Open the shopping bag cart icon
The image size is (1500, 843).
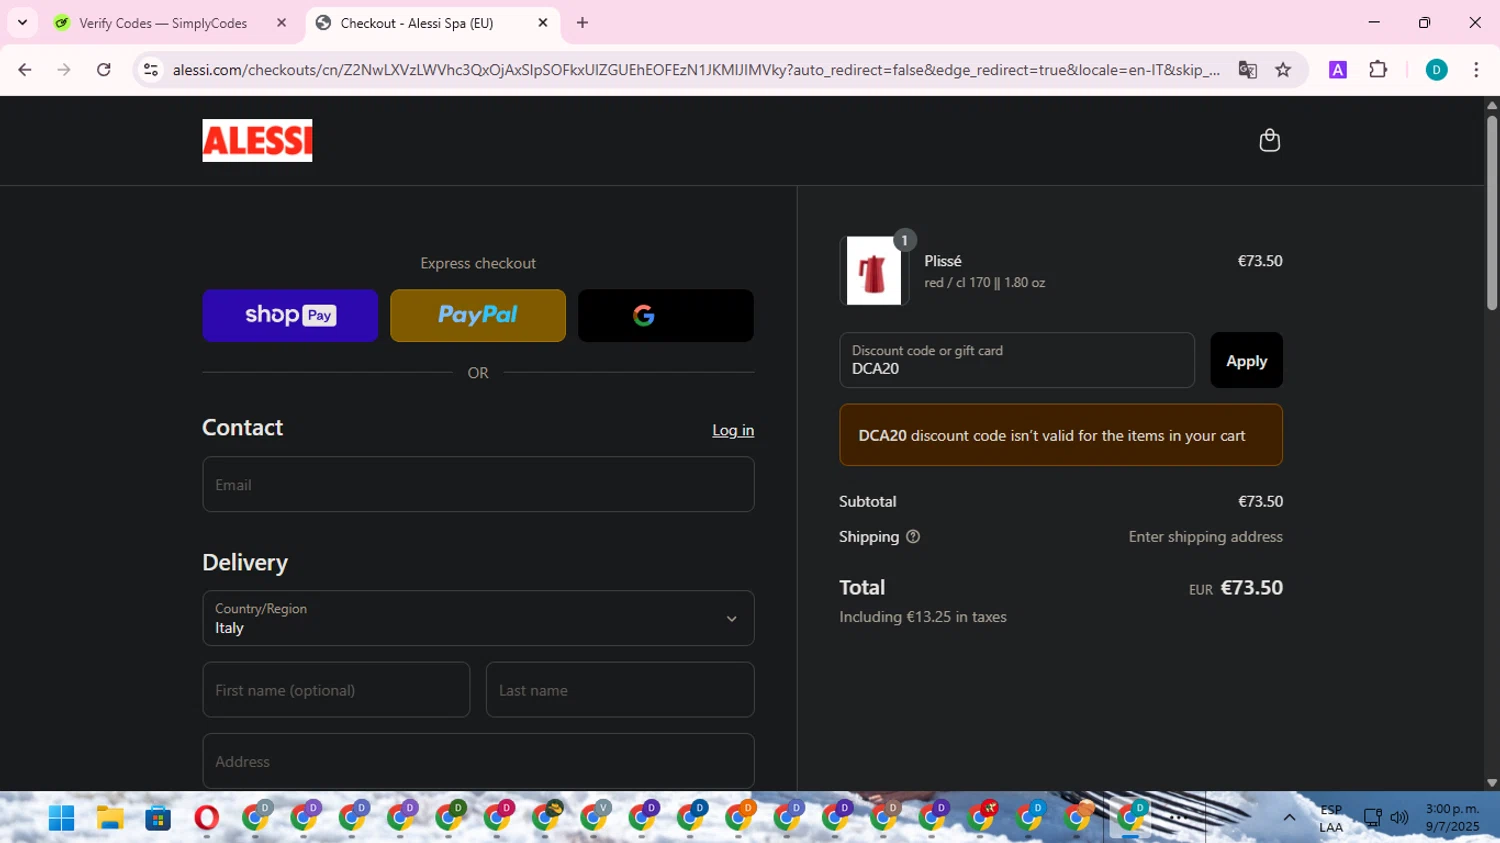tap(1269, 140)
